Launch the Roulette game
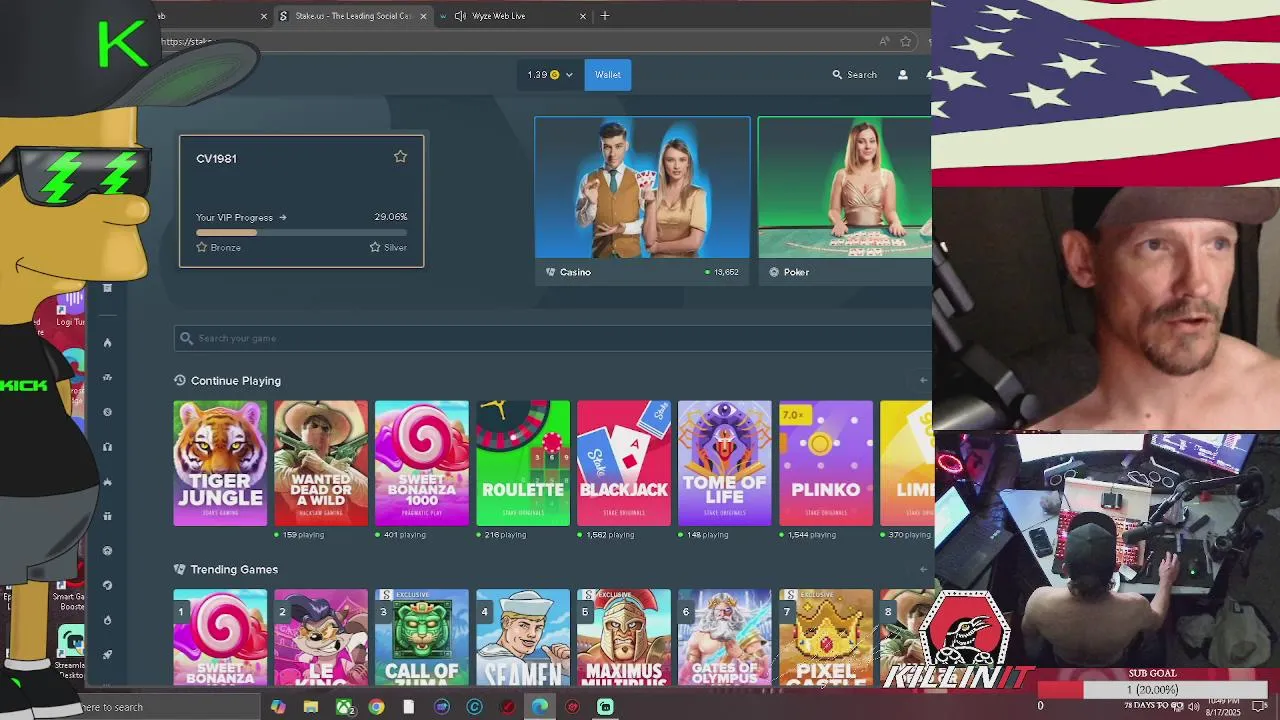The image size is (1280, 720). (x=523, y=463)
